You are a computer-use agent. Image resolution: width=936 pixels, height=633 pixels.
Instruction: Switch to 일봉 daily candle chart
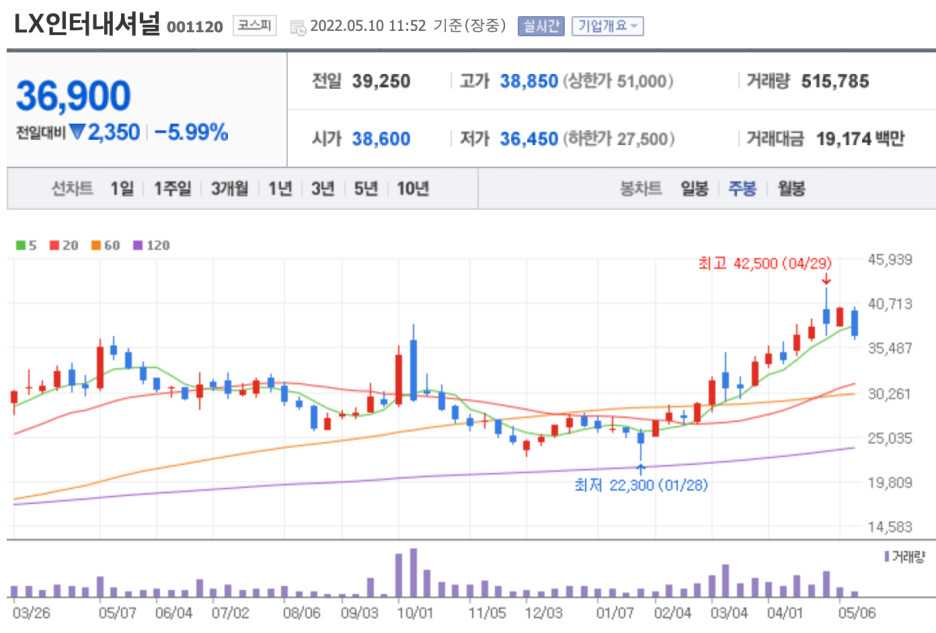694,189
